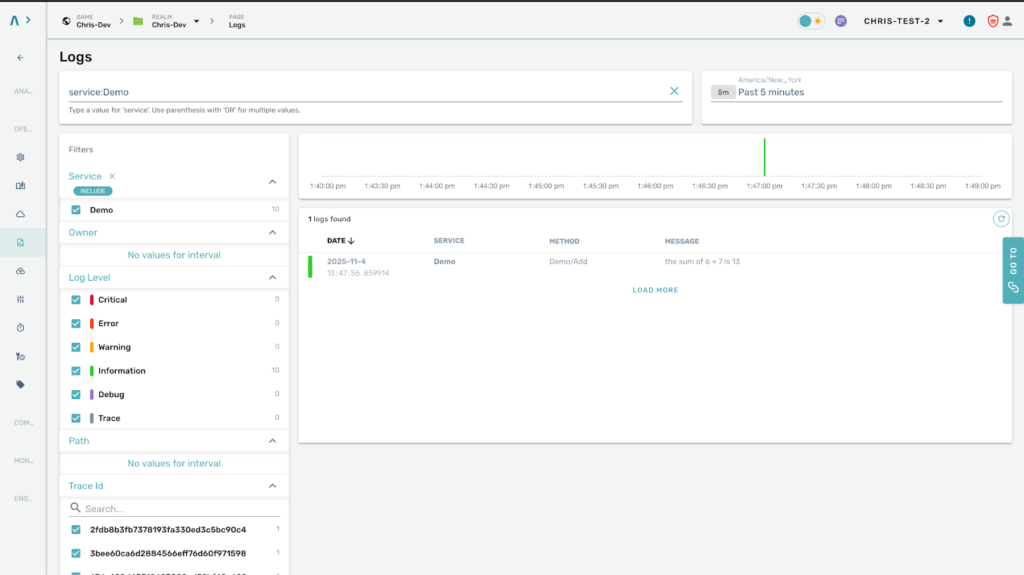The image size is (1024, 575).
Task: Toggle the light/dark theme switch
Action: click(811, 21)
